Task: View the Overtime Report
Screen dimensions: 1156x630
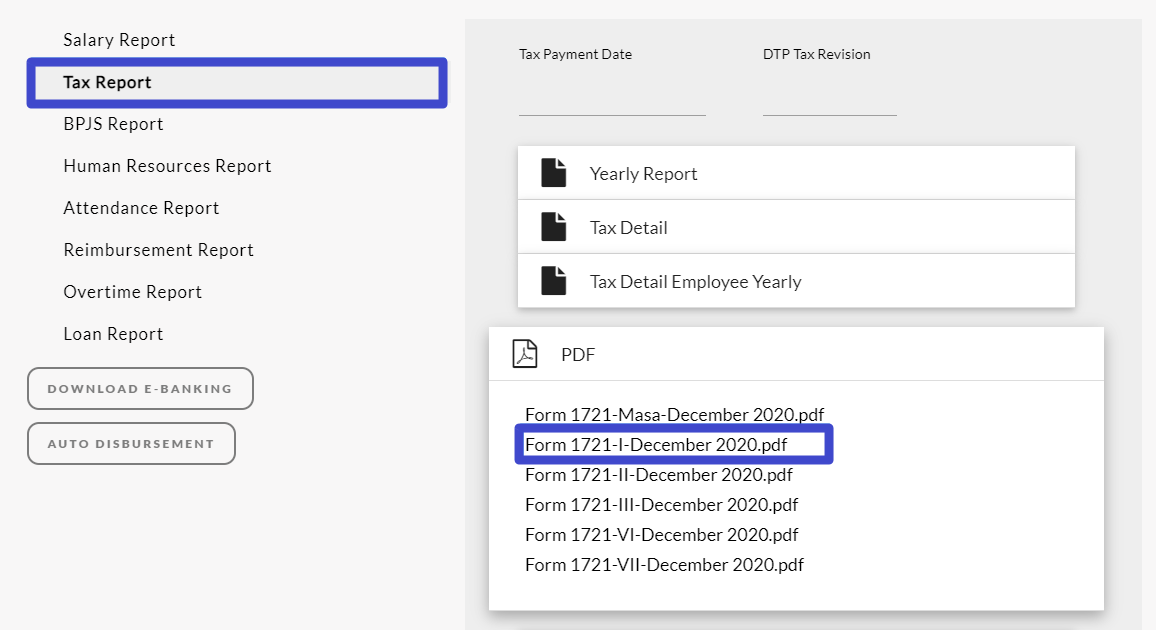Action: pyautogui.click(x=132, y=292)
